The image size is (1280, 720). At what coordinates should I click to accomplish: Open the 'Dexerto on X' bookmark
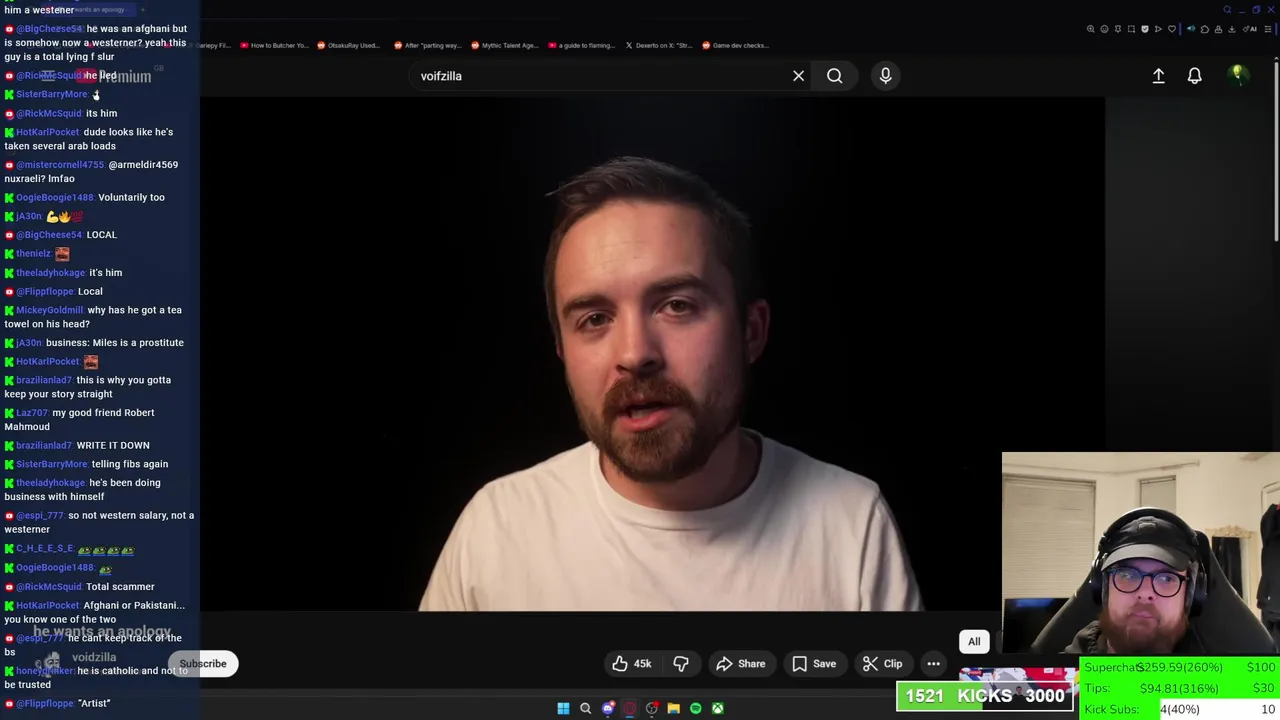coord(658,45)
